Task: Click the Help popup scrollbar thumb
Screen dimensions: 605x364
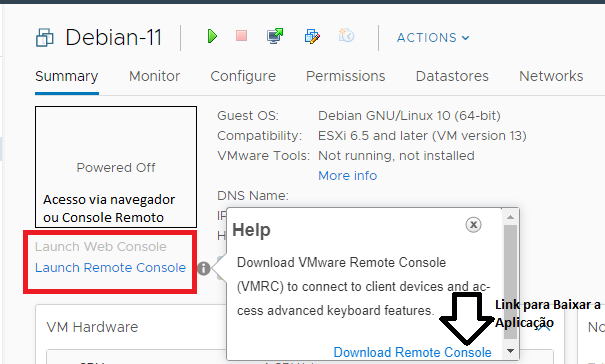Action: tap(510, 282)
